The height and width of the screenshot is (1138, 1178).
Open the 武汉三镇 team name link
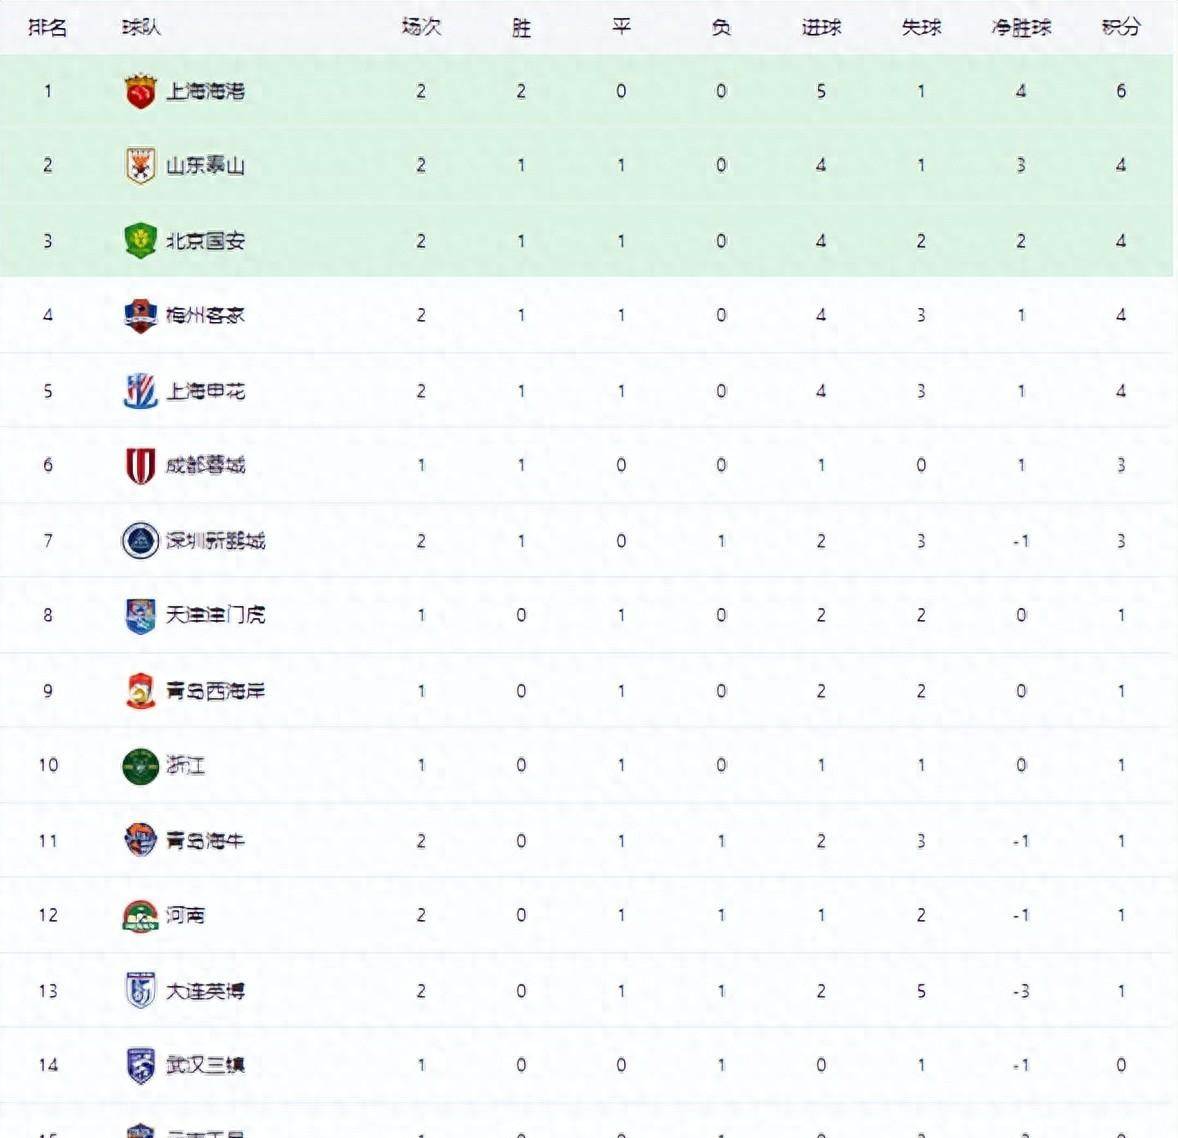tap(205, 1066)
